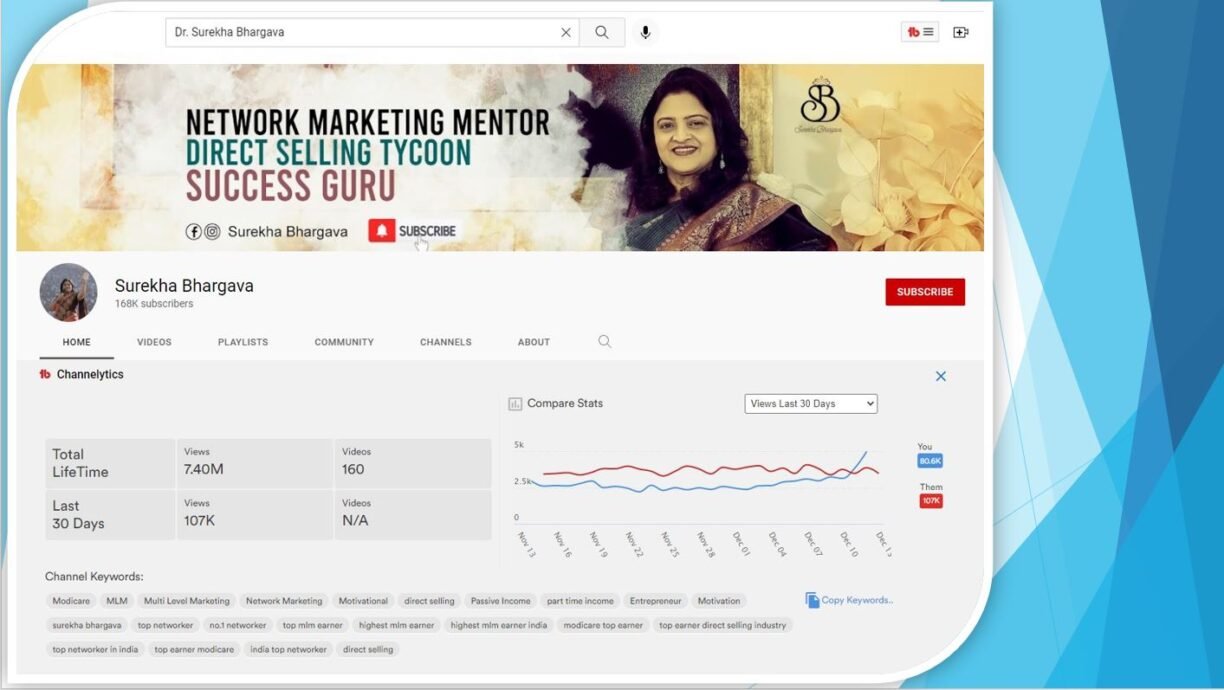Click the india top networker keyword
The height and width of the screenshot is (690, 1224).
coord(288,649)
